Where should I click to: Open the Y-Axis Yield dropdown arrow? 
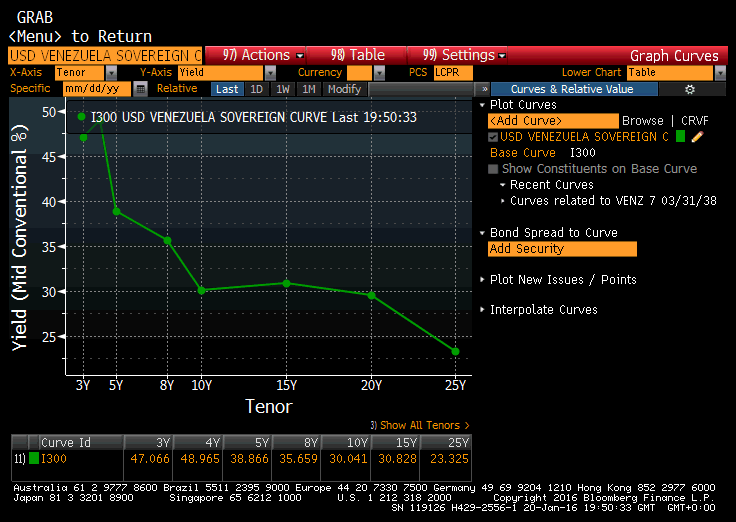point(270,73)
